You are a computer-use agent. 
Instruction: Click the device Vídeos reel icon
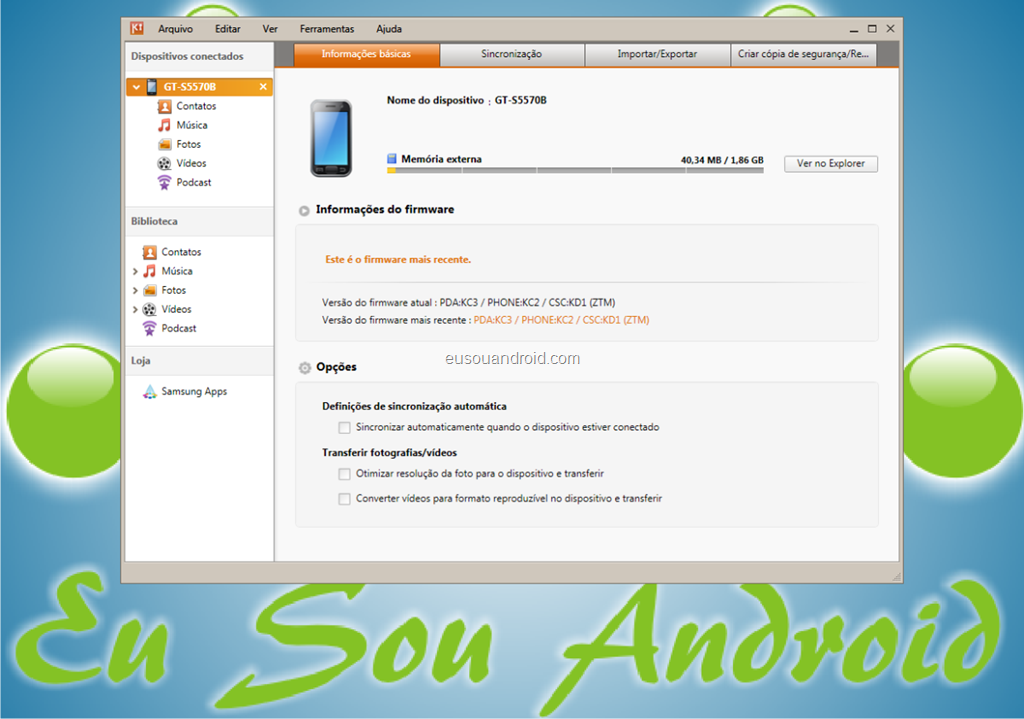(x=165, y=163)
